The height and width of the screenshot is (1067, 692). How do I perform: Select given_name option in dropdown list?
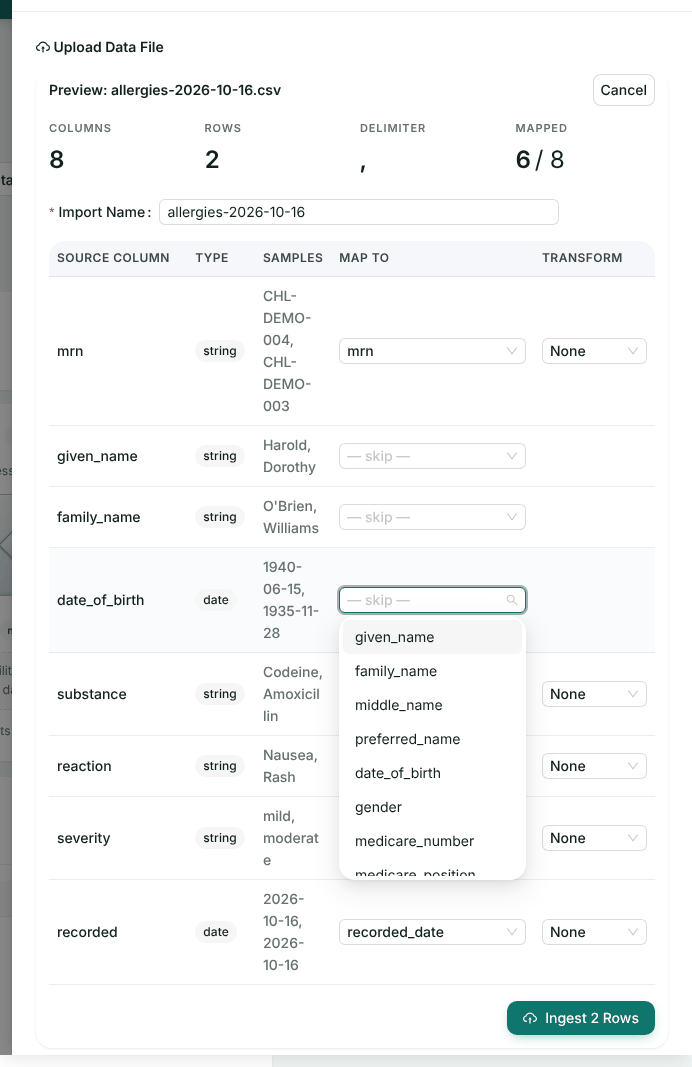point(432,637)
